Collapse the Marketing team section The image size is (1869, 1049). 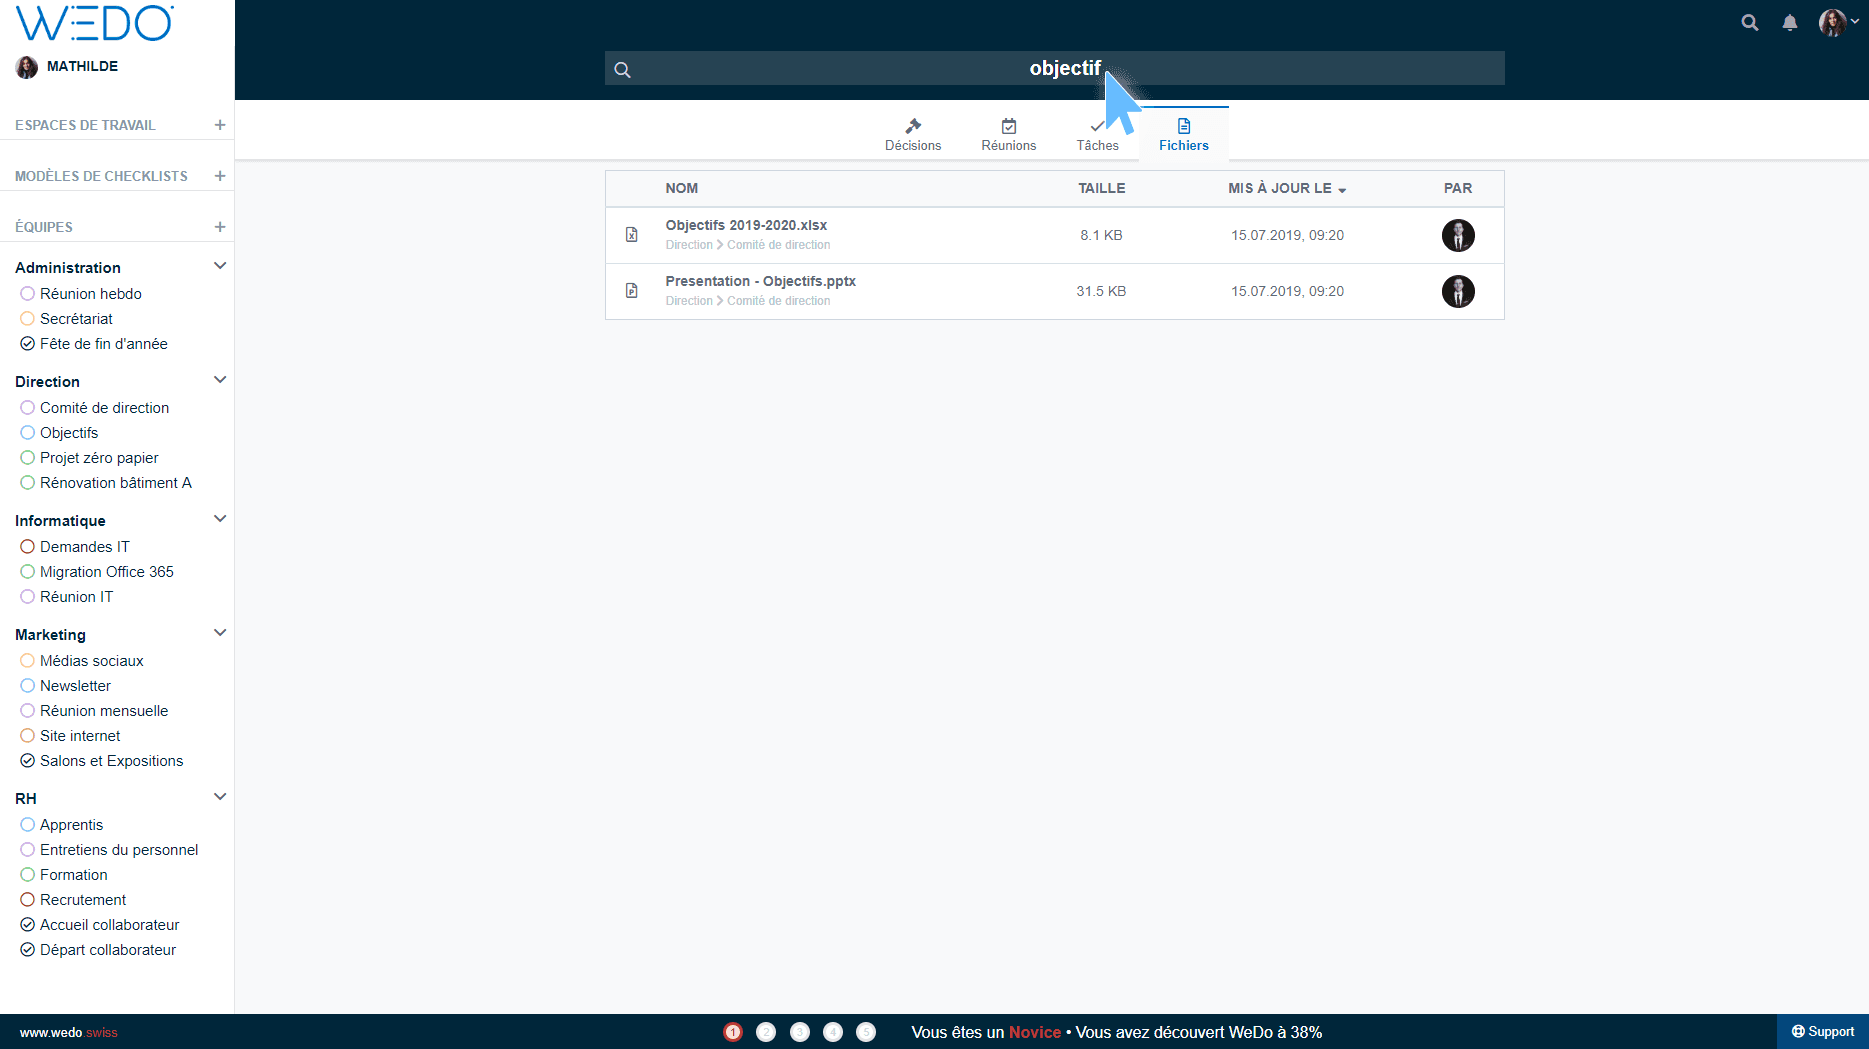(220, 633)
